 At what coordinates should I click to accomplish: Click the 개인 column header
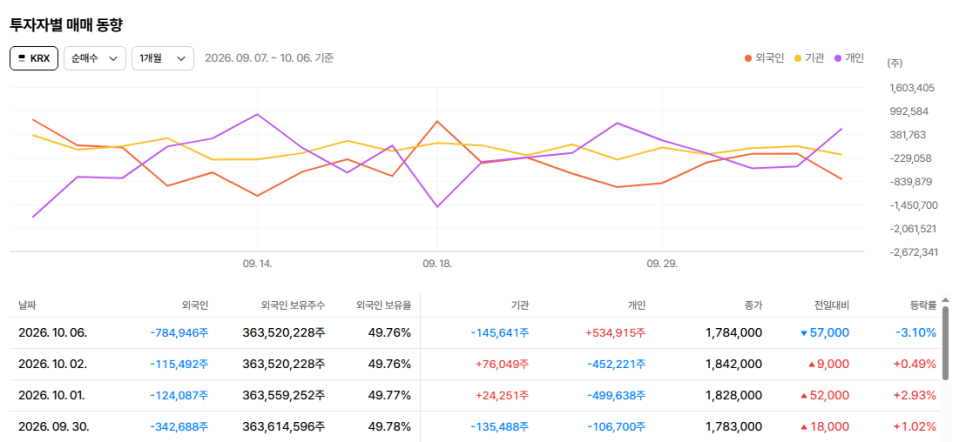coord(636,305)
